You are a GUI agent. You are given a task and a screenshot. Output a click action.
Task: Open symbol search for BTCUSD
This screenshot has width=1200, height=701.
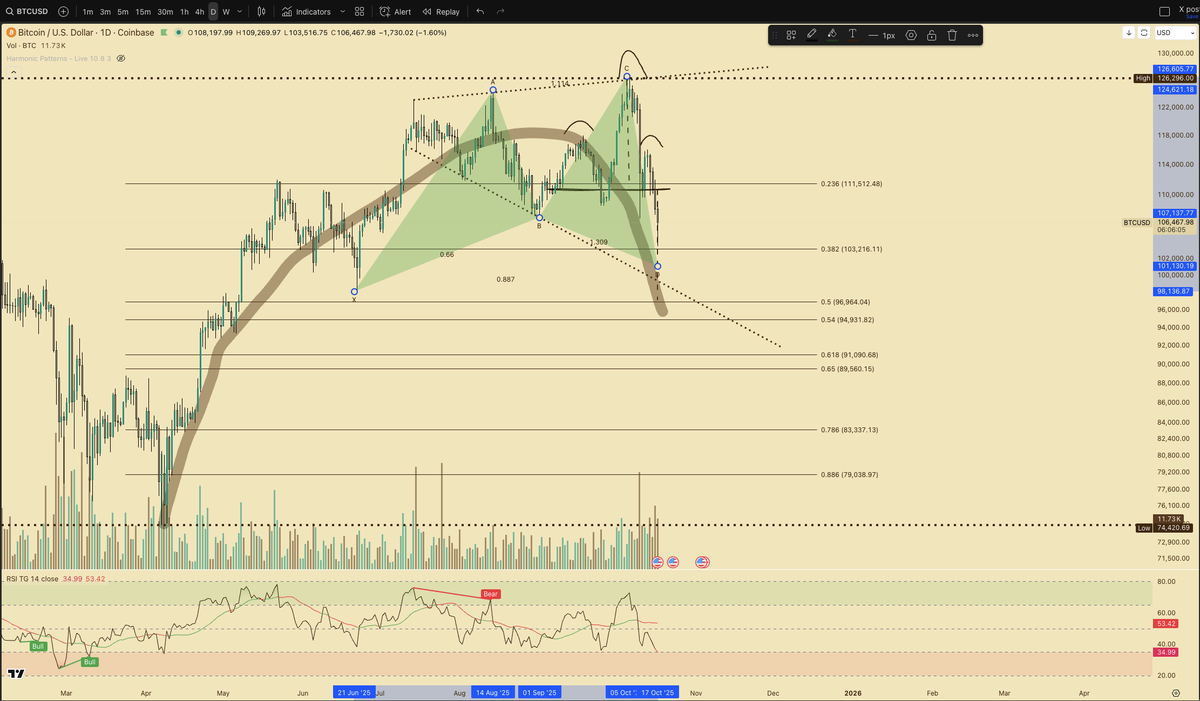27,11
